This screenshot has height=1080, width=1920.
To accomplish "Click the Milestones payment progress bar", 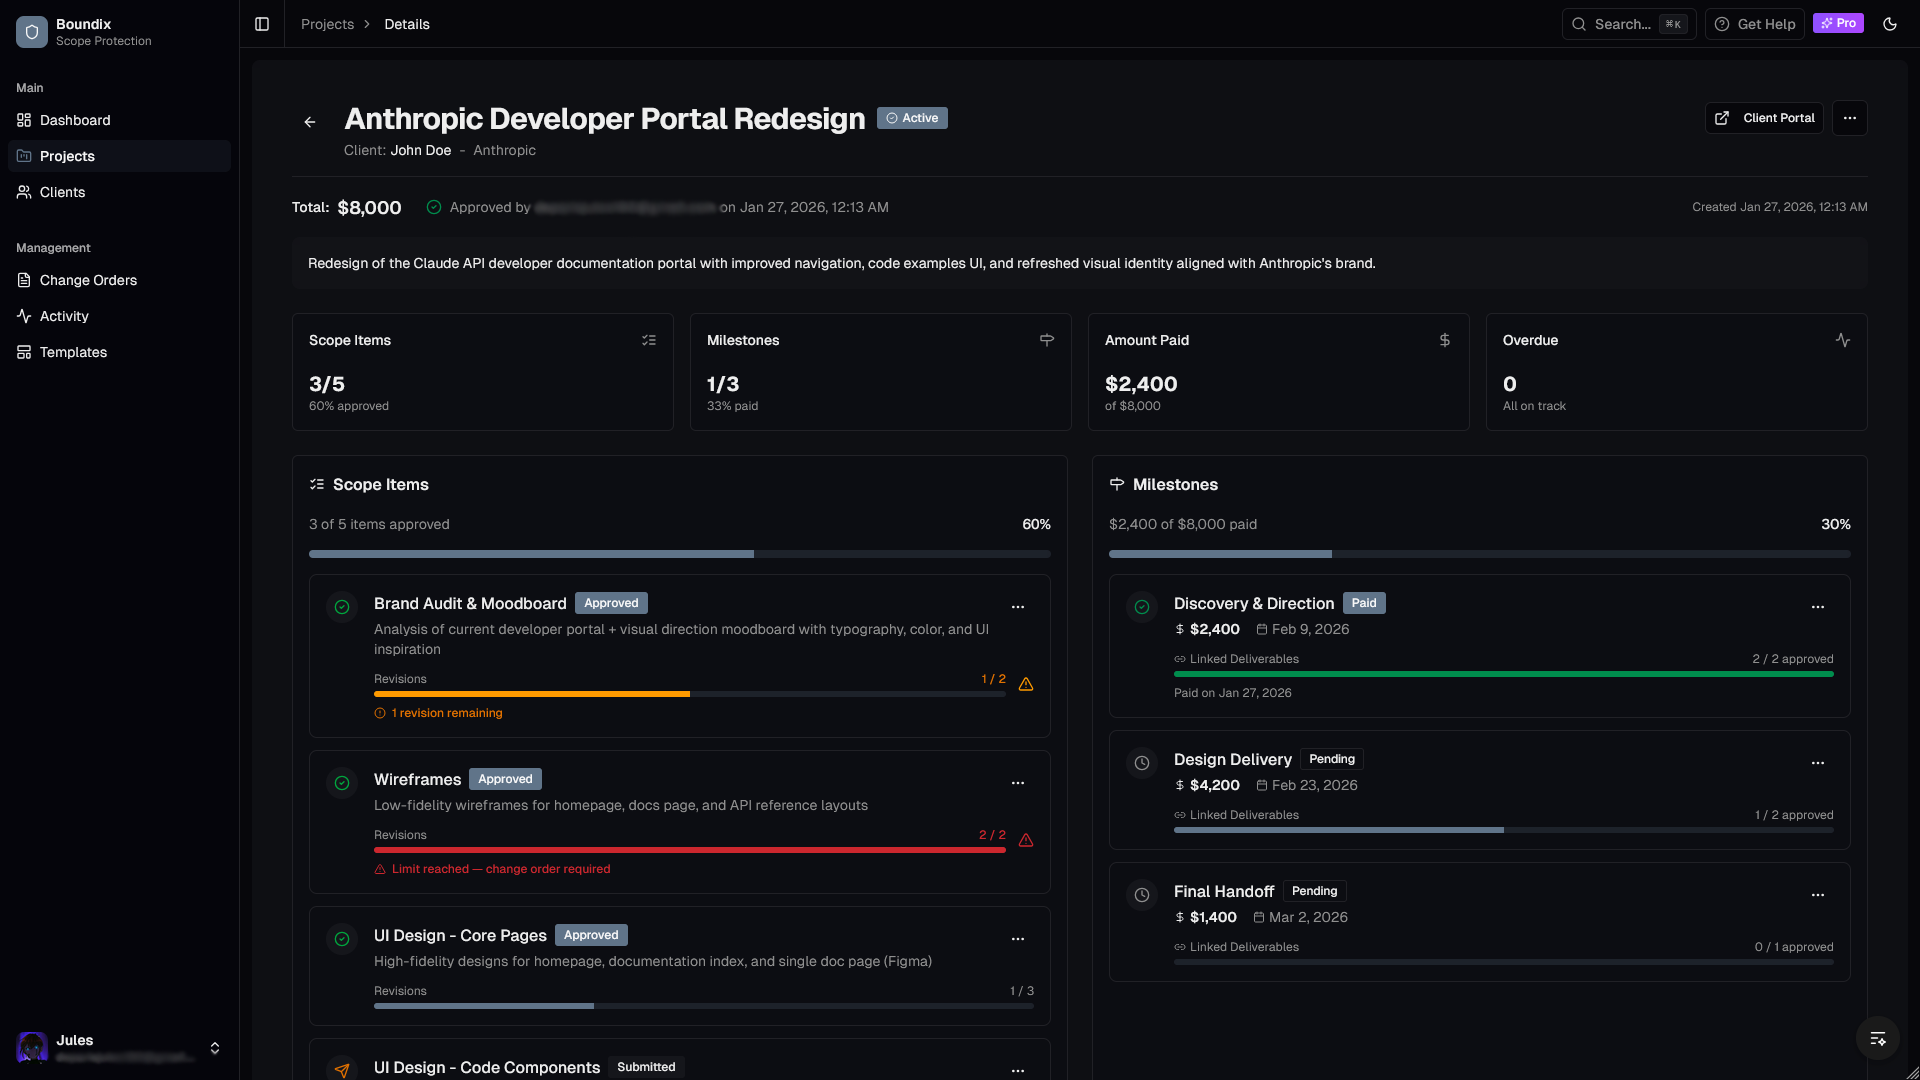I will pos(1480,554).
